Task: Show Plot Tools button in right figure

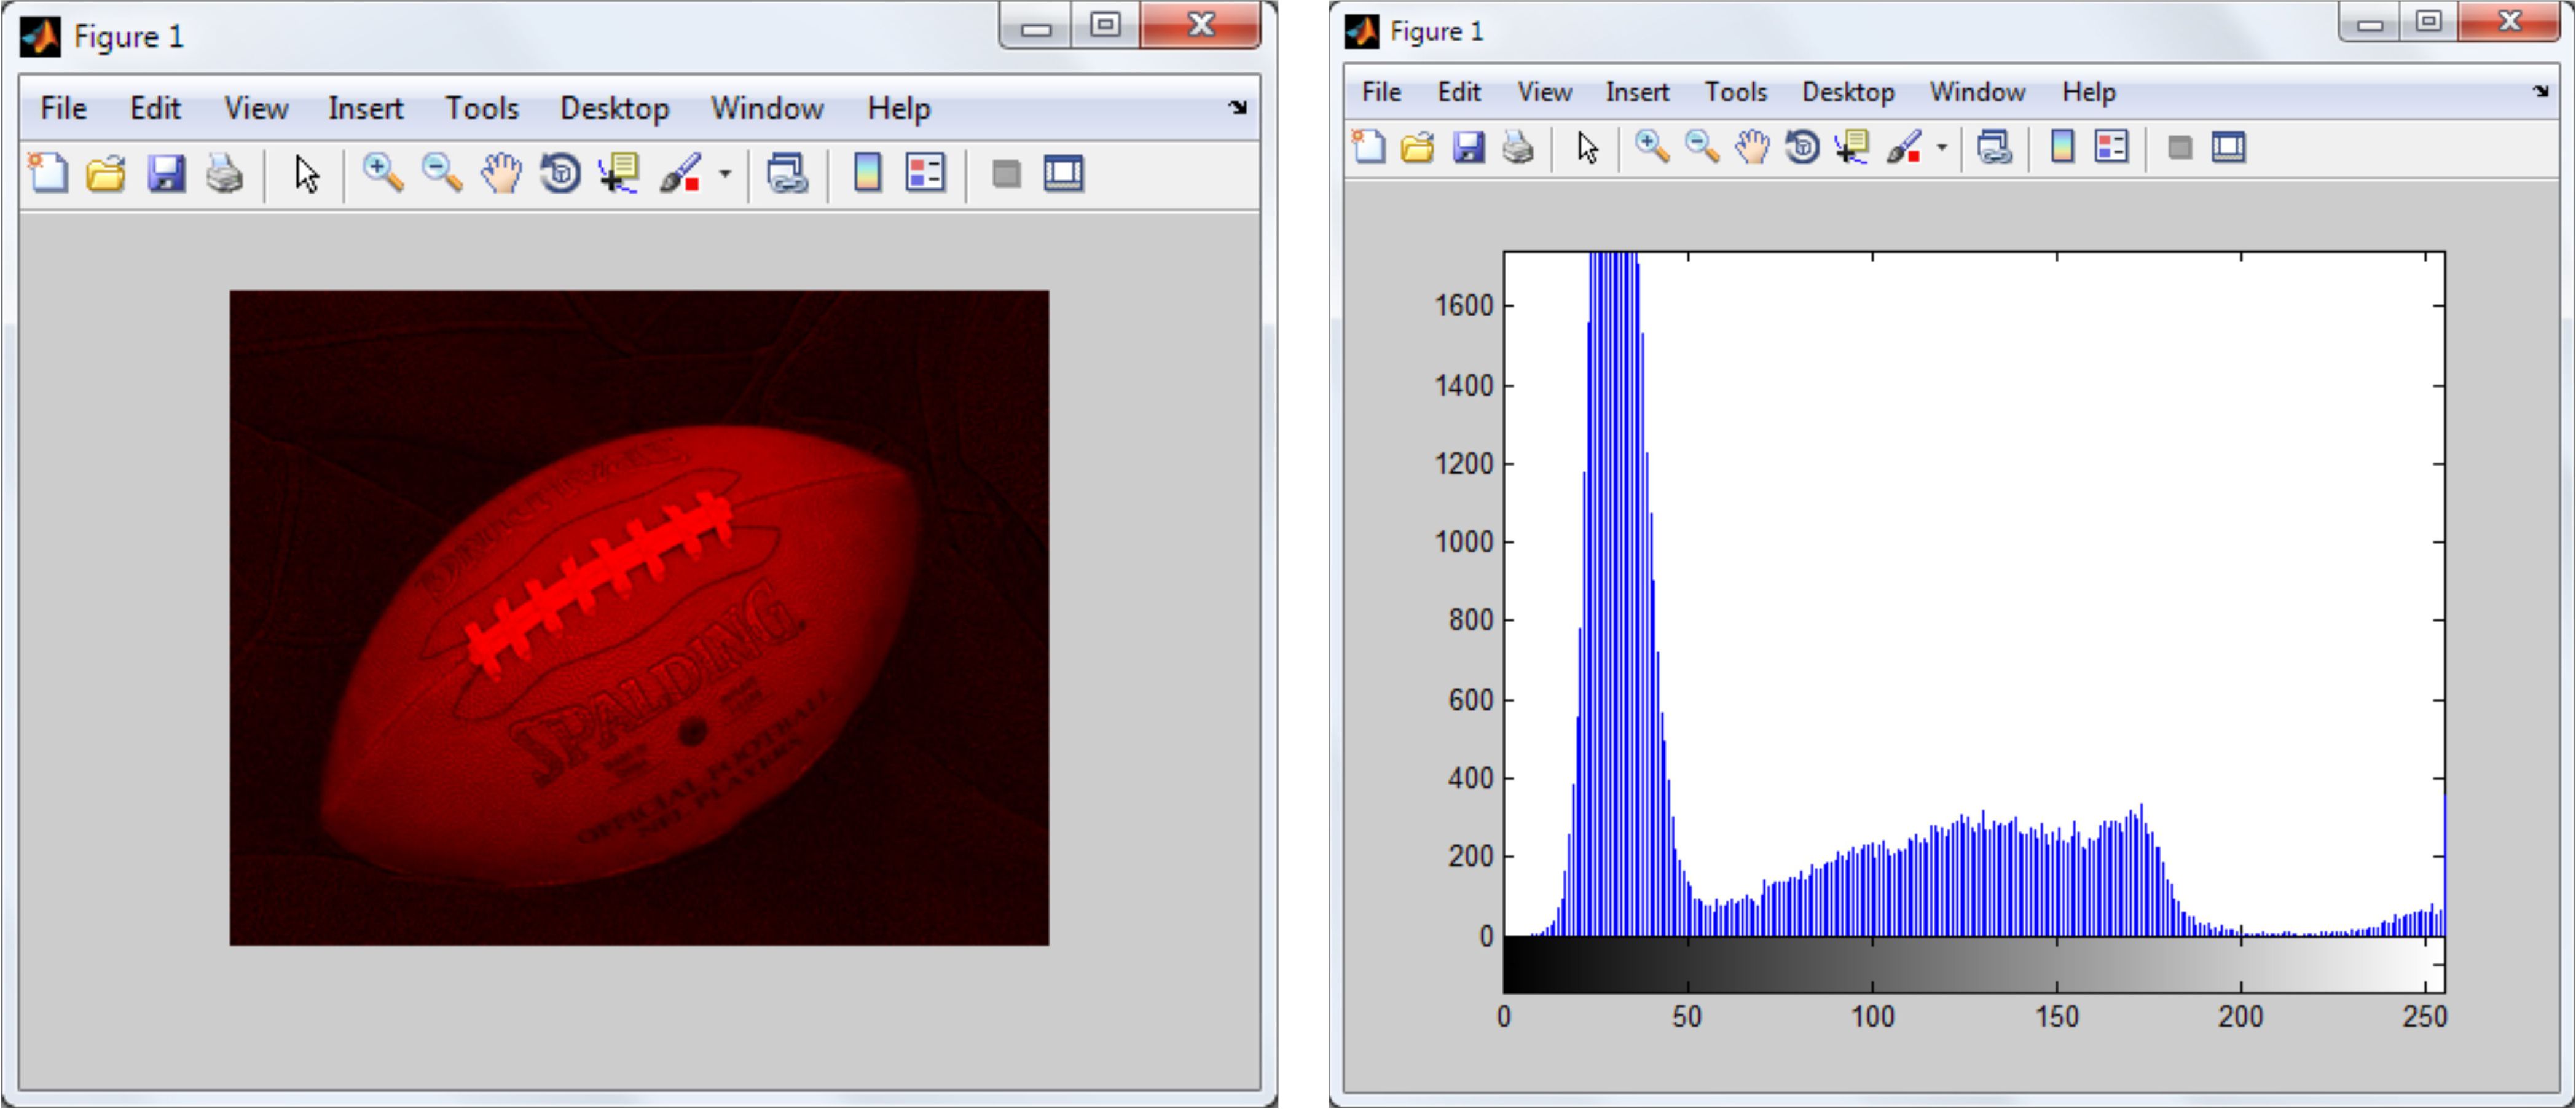Action: click(x=2229, y=148)
